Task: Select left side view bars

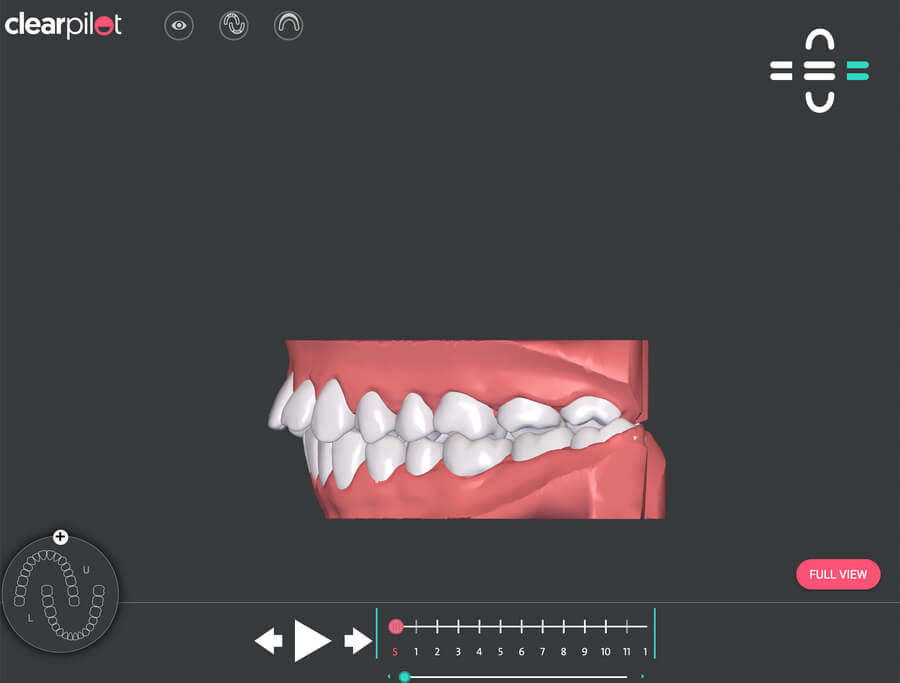Action: (781, 71)
